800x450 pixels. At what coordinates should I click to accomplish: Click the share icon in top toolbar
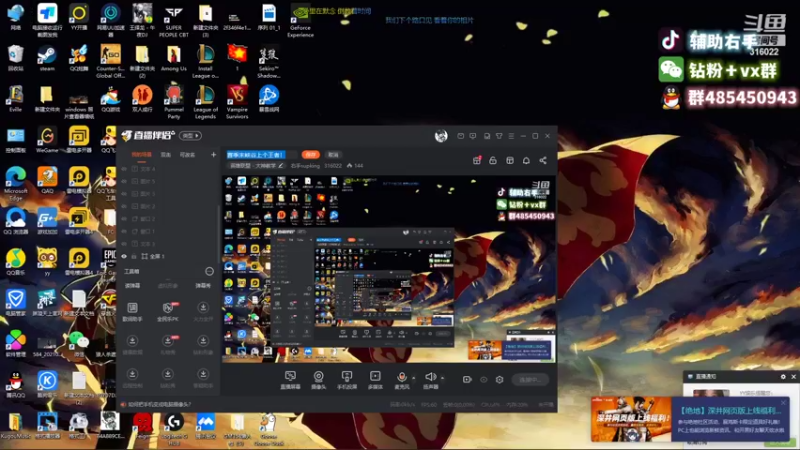tap(543, 160)
